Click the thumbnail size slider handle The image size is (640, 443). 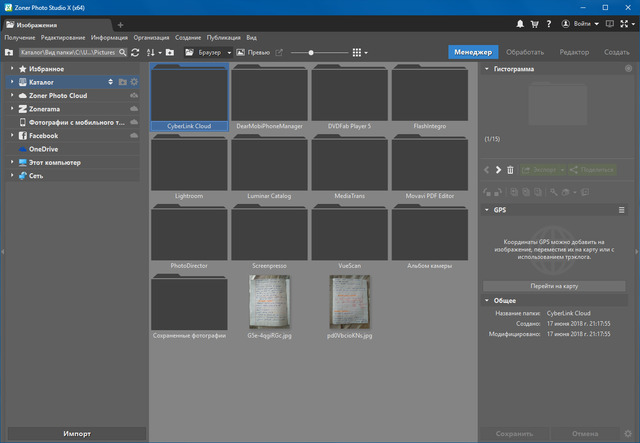pyautogui.click(x=311, y=52)
